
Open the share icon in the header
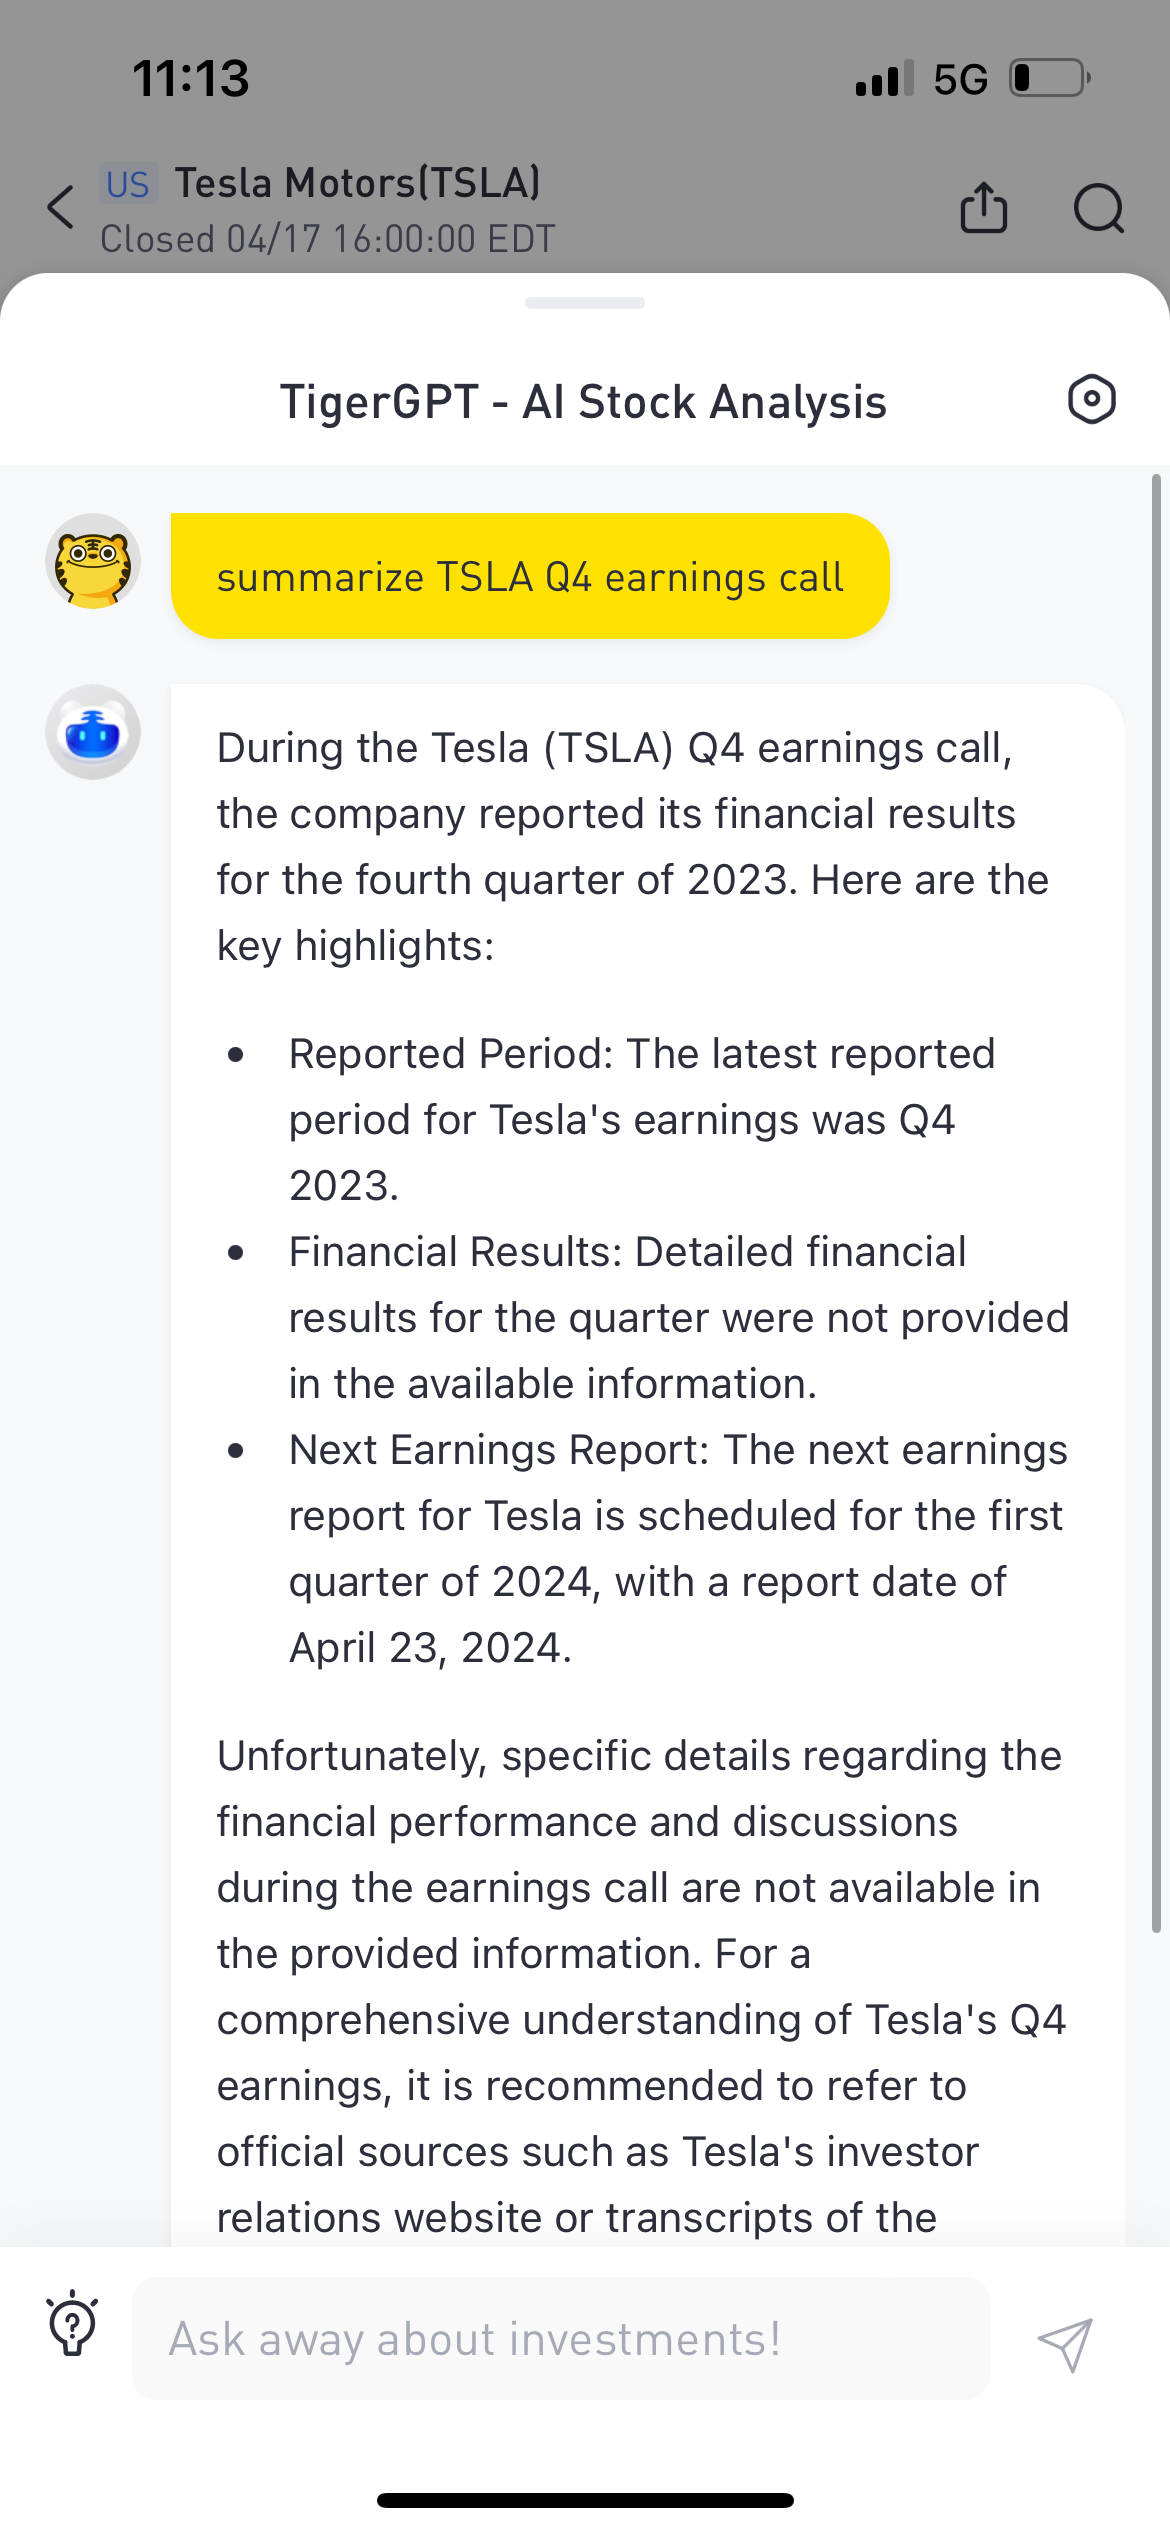pos(983,207)
